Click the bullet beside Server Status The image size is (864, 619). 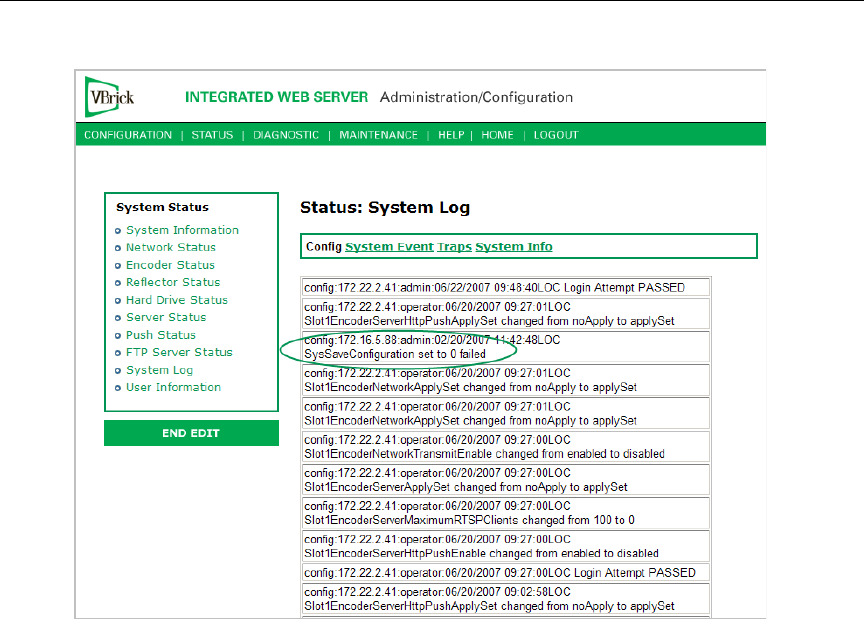(x=117, y=318)
